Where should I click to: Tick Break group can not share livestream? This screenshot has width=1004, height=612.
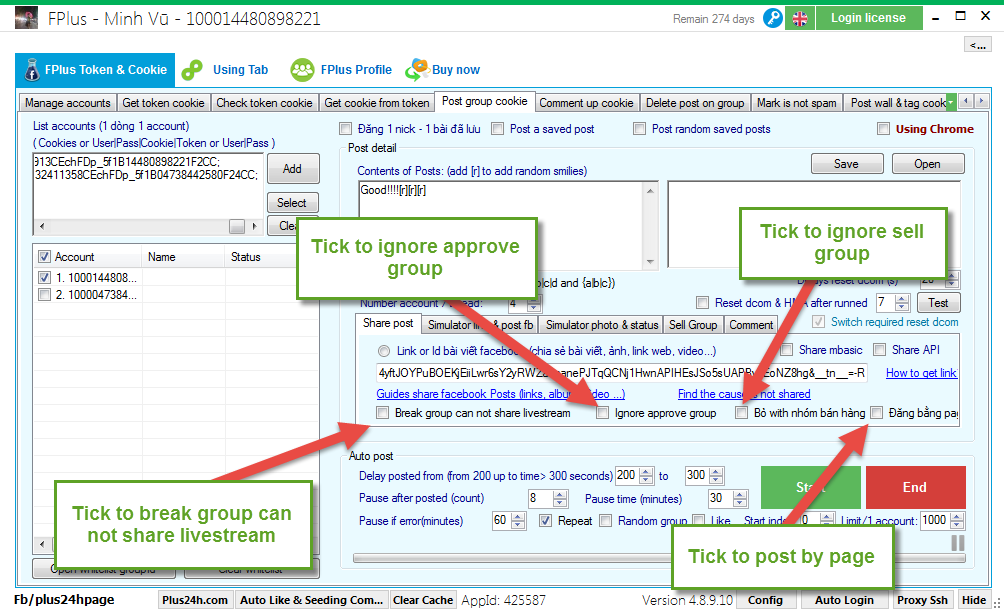(382, 413)
